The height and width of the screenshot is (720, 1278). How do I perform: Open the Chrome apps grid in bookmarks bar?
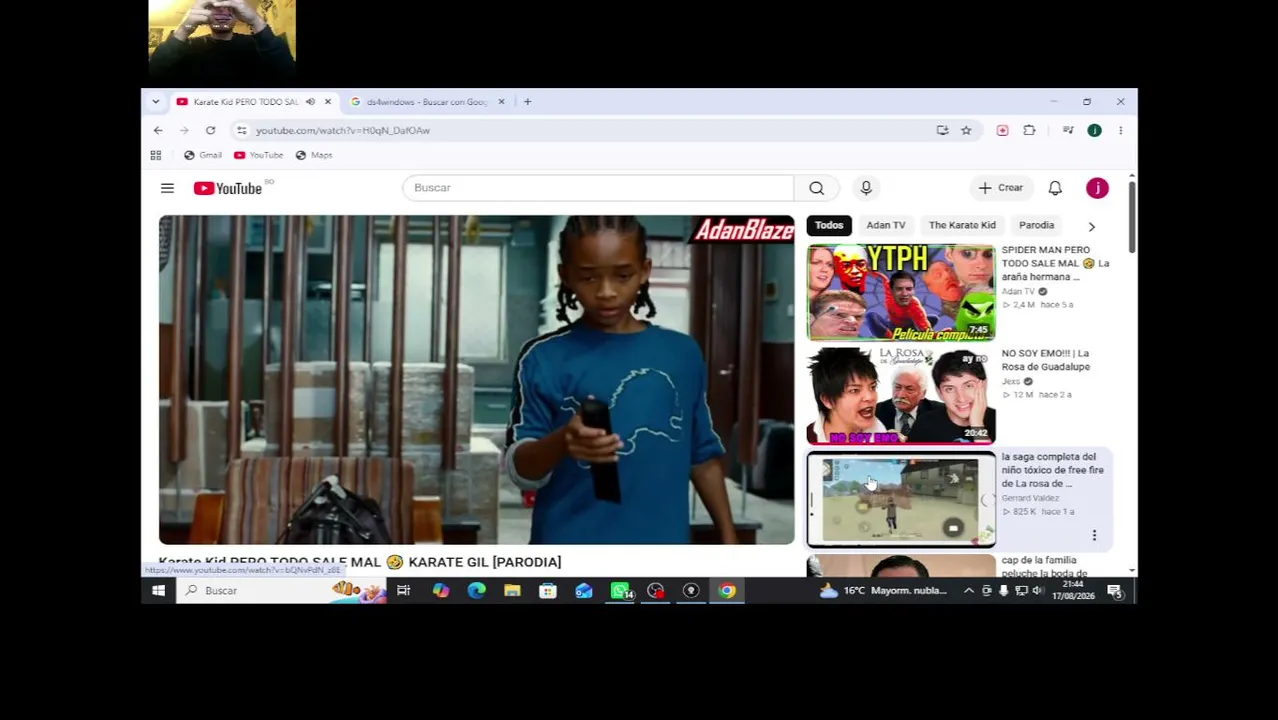(156, 155)
